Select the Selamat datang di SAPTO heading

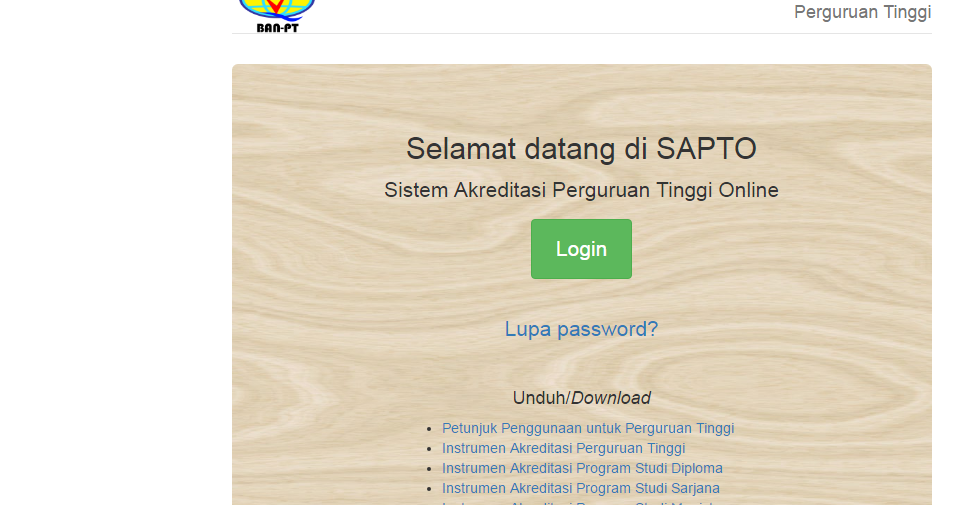pos(581,149)
